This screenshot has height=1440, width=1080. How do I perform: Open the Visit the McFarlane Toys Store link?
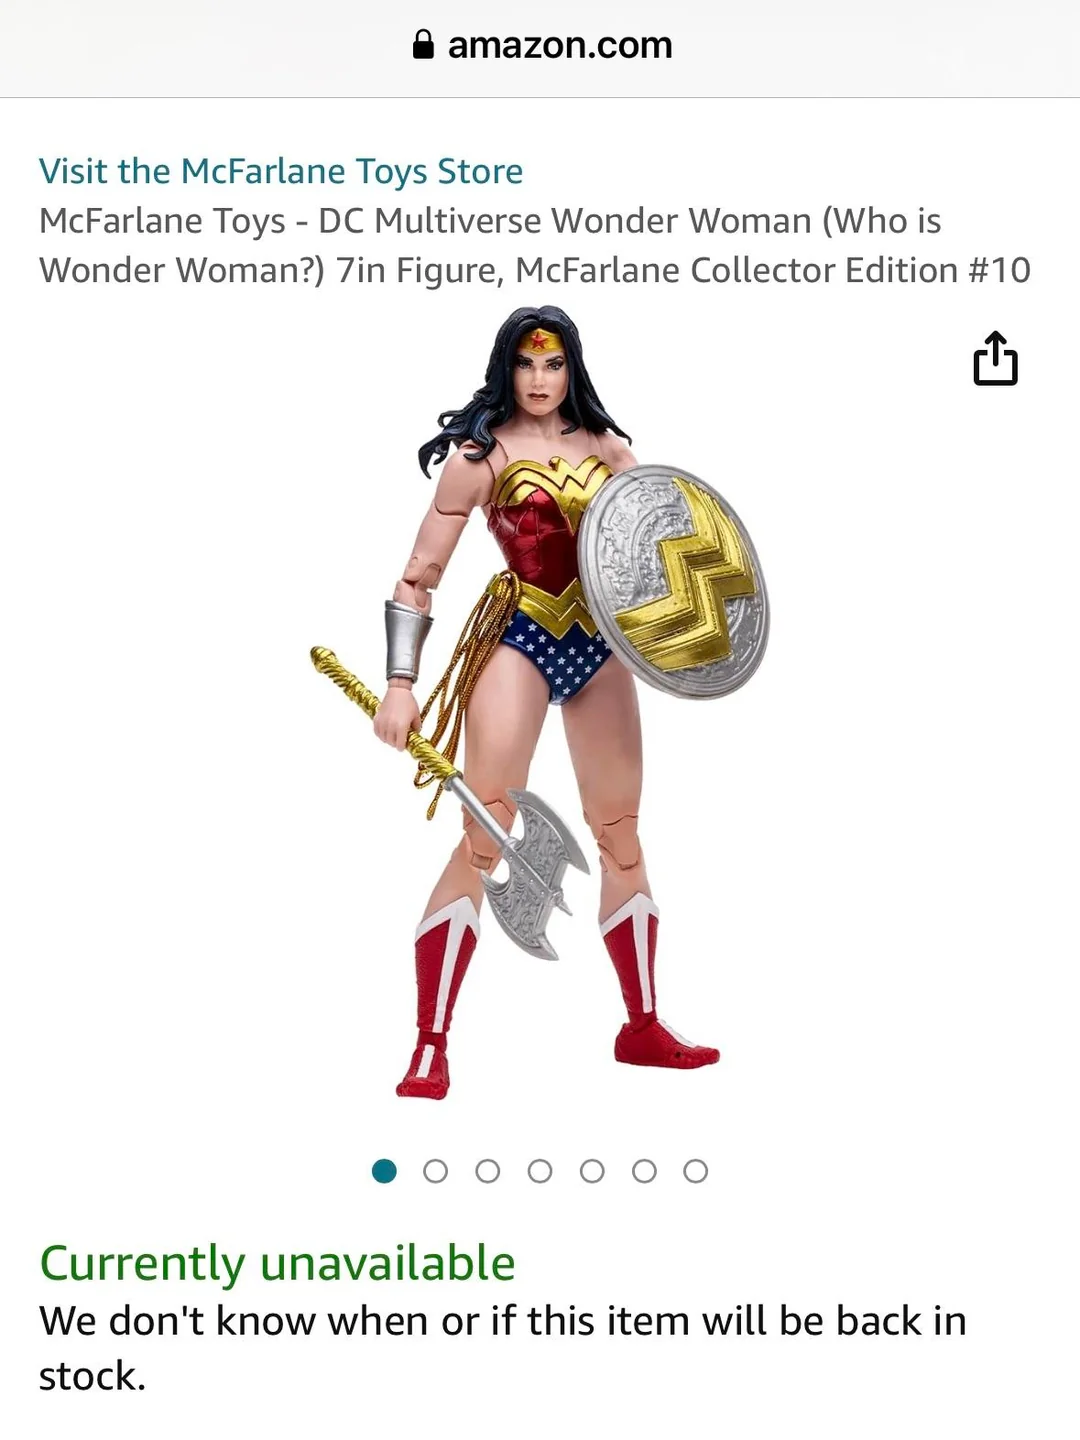click(281, 171)
